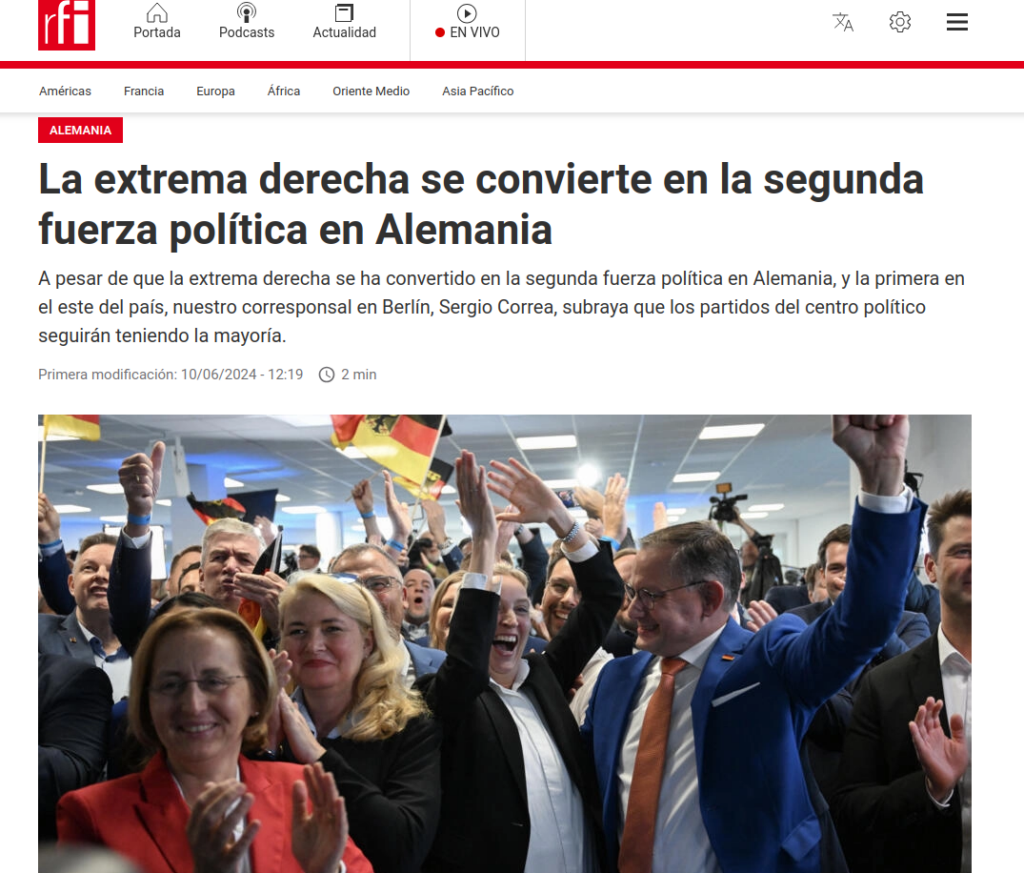Click the red live indicator dot
1024x873 pixels.
(x=440, y=33)
